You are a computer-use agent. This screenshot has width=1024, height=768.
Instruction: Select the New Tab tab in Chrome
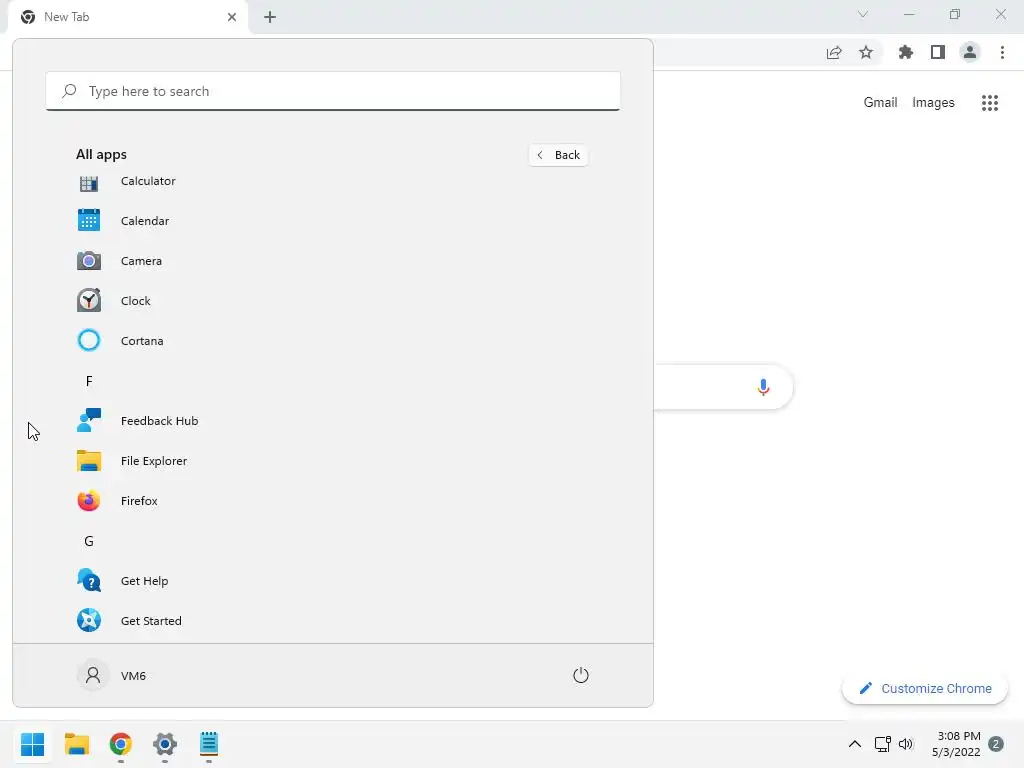point(128,17)
